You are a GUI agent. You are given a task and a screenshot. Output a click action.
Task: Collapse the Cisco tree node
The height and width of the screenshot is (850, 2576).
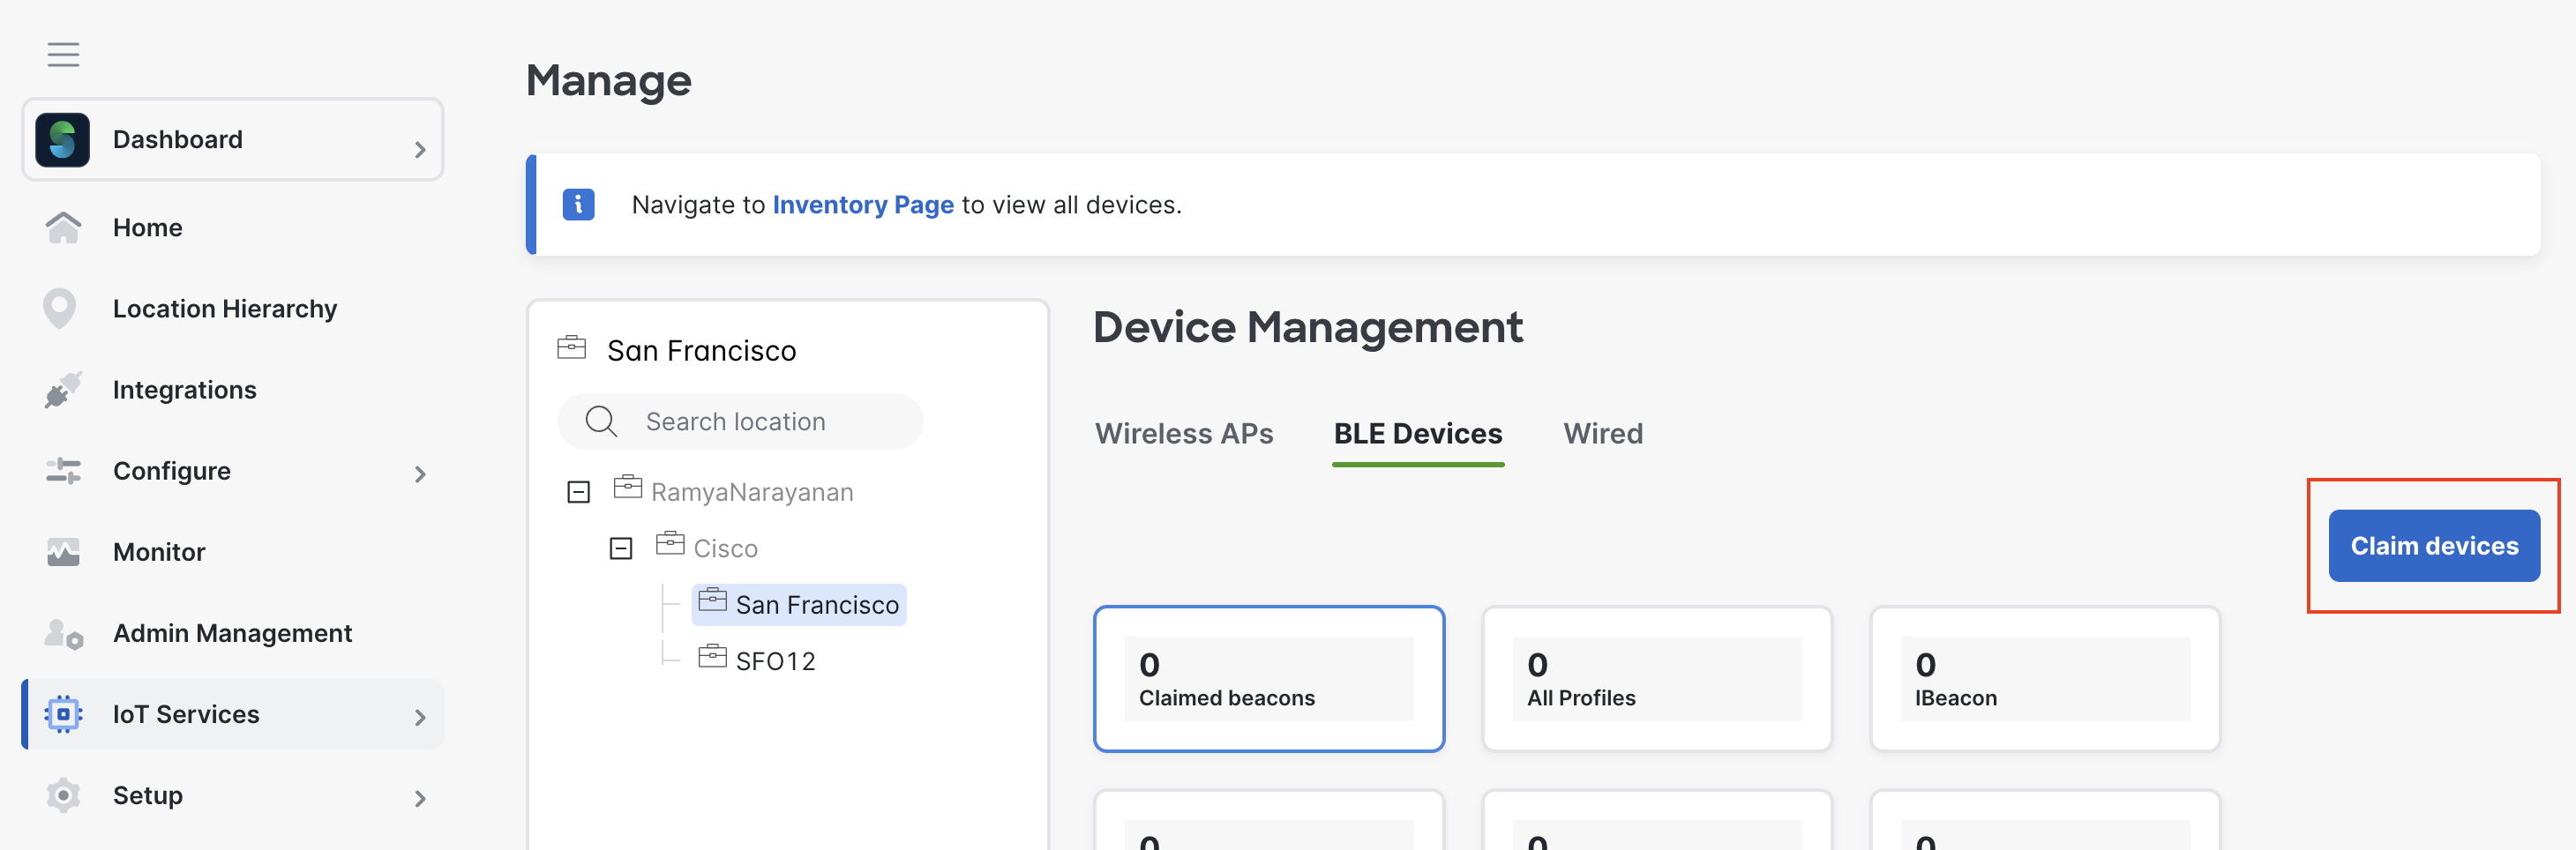click(x=621, y=549)
